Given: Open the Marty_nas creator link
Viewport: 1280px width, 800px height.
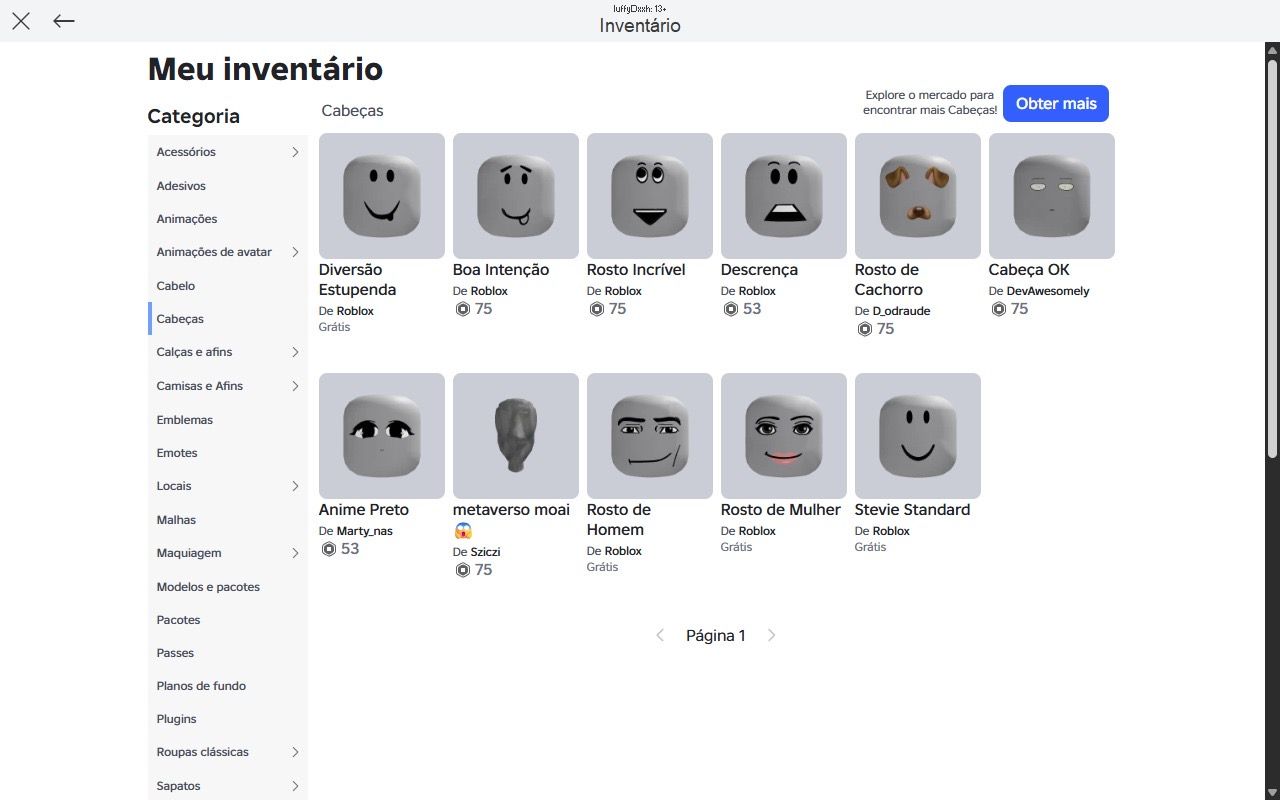Looking at the screenshot, I should click(x=365, y=531).
